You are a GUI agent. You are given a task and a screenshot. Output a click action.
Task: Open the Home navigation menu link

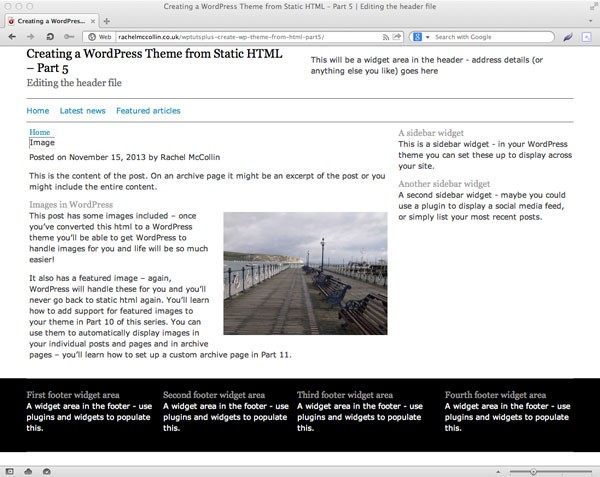(38, 111)
